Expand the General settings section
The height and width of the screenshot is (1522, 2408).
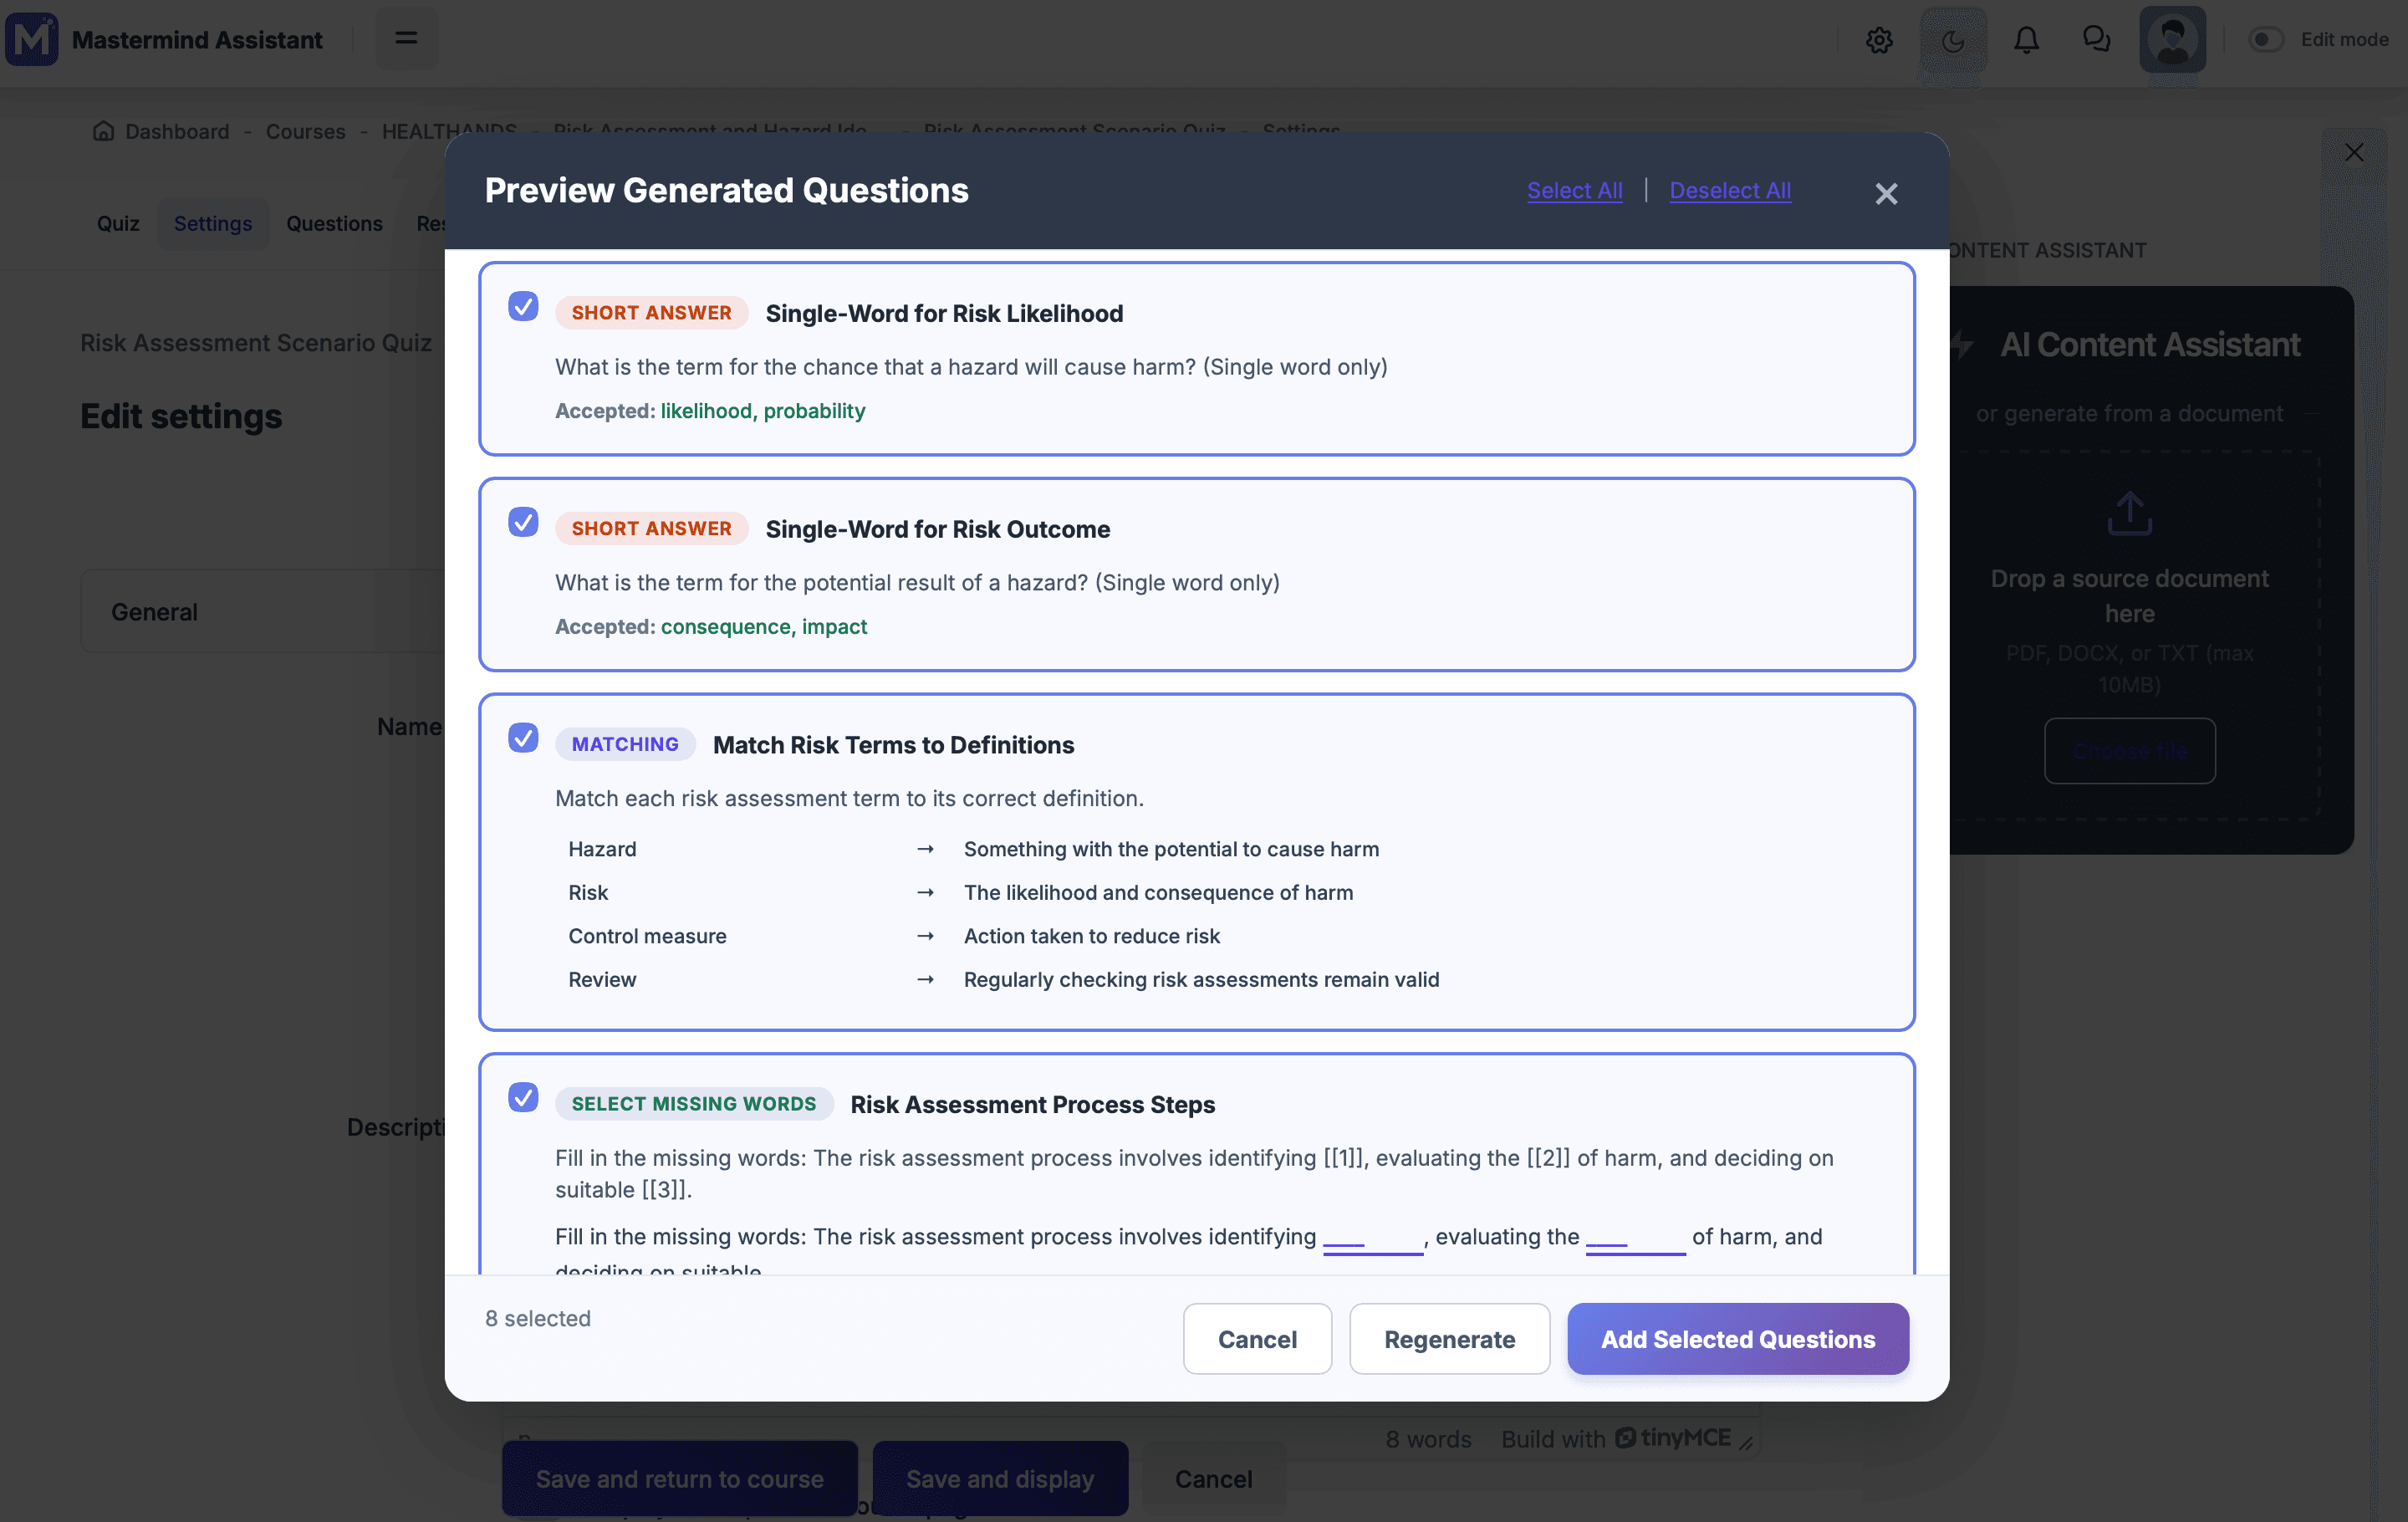tap(262, 612)
